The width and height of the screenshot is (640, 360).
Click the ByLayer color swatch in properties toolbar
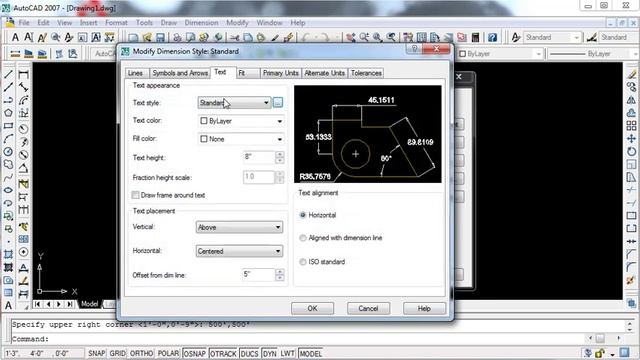pyautogui.click(x=462, y=54)
